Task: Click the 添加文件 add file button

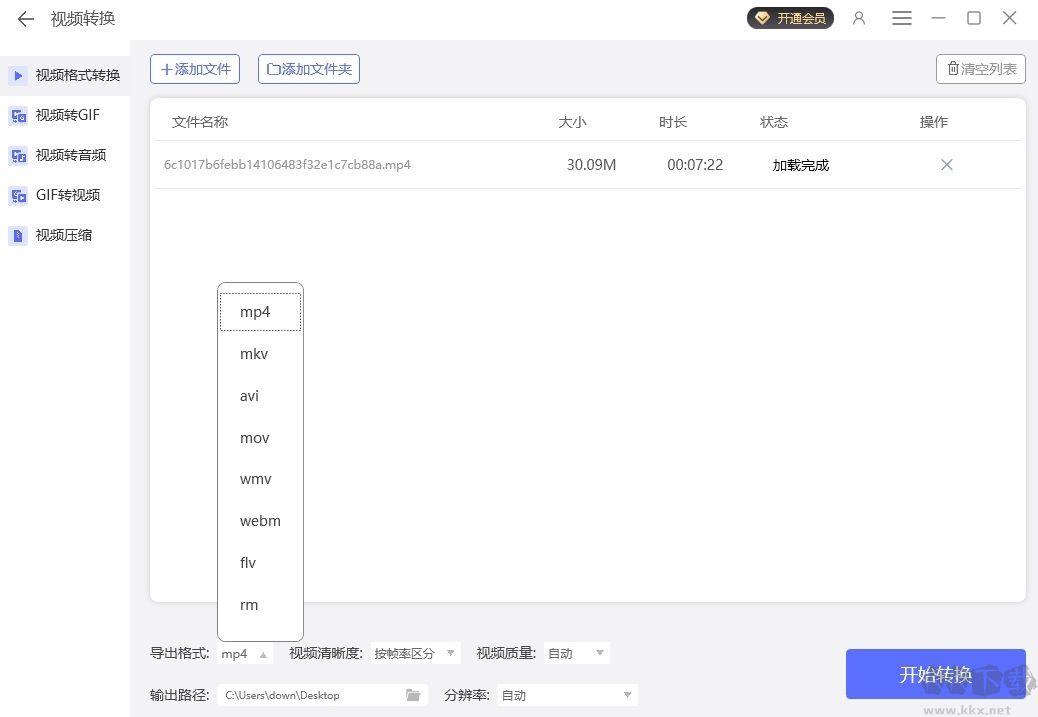Action: [x=195, y=69]
